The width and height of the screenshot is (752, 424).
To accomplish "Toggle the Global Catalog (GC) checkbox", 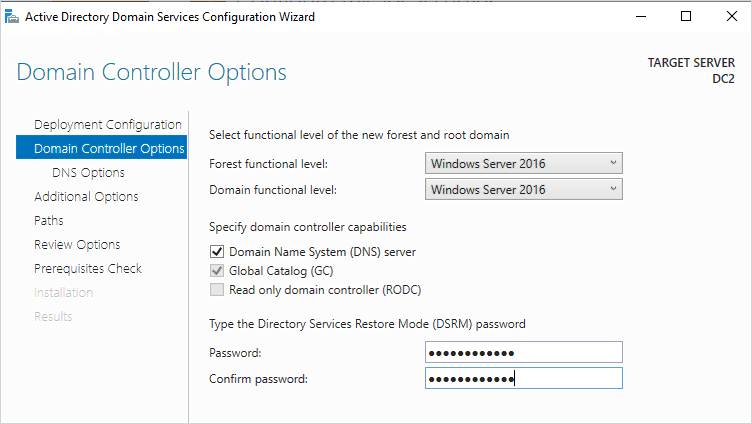I will [x=217, y=271].
